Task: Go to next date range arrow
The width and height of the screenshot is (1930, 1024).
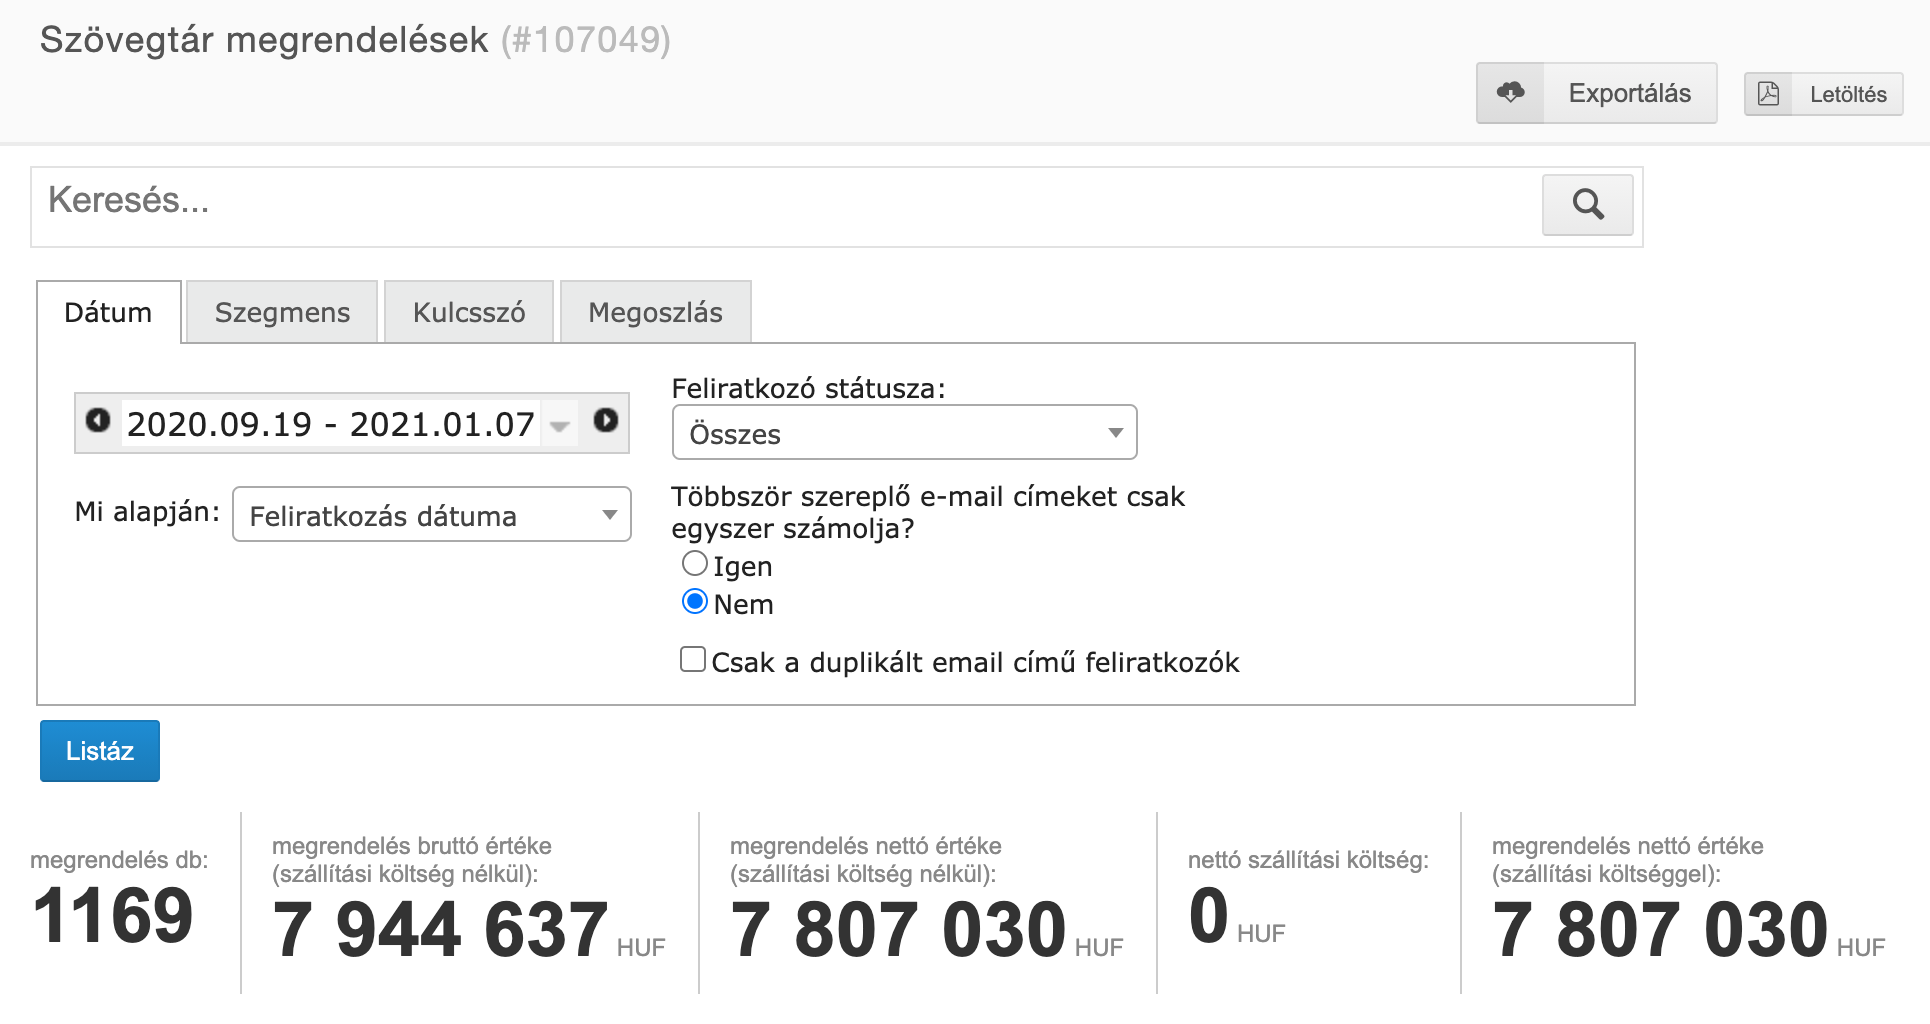Action: [606, 420]
